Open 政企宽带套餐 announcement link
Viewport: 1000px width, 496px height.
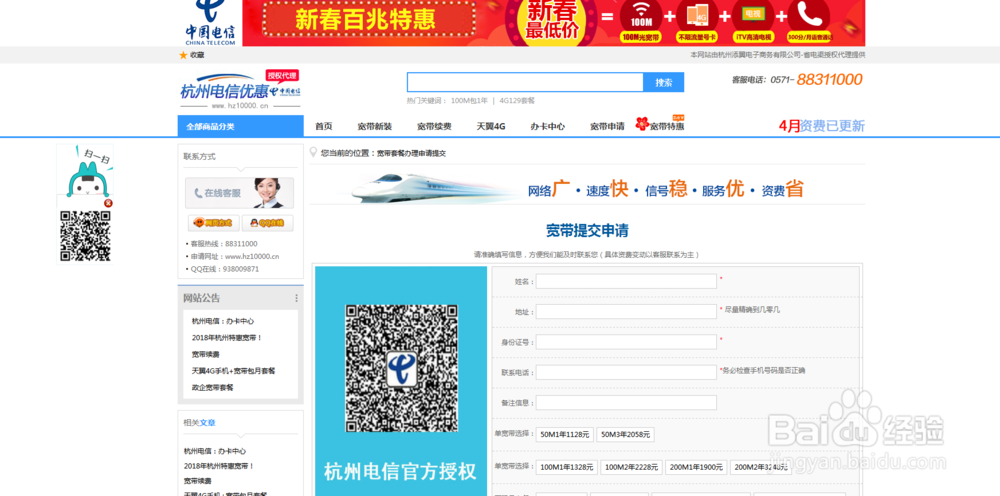tap(212, 388)
